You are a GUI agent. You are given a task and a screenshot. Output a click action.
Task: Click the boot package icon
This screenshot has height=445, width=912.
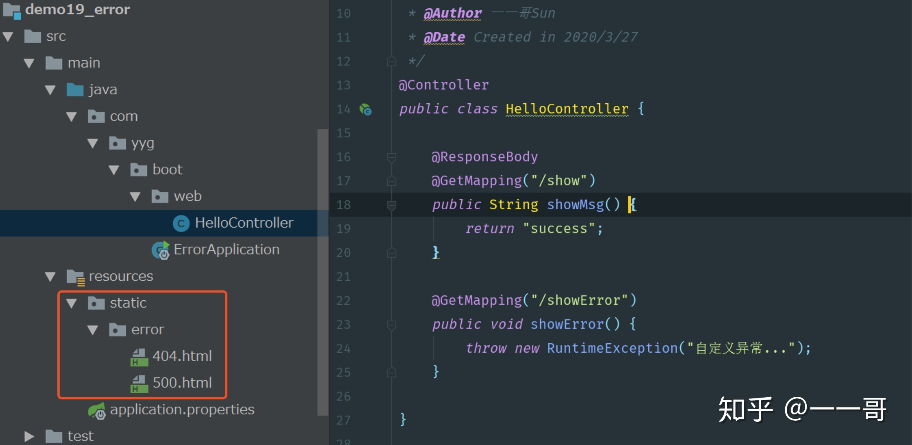click(x=139, y=169)
